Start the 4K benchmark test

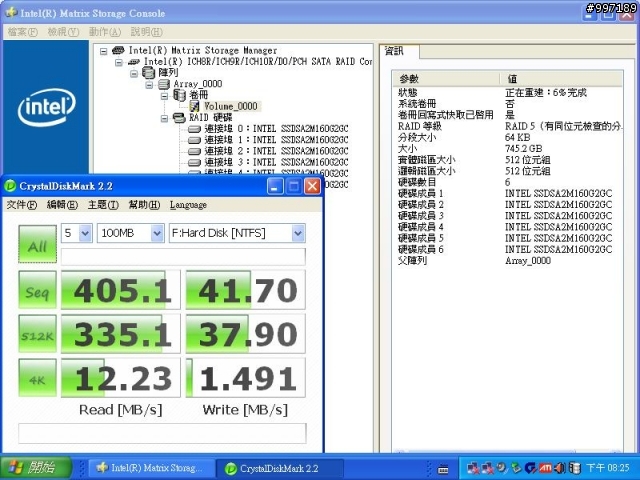coord(38,378)
